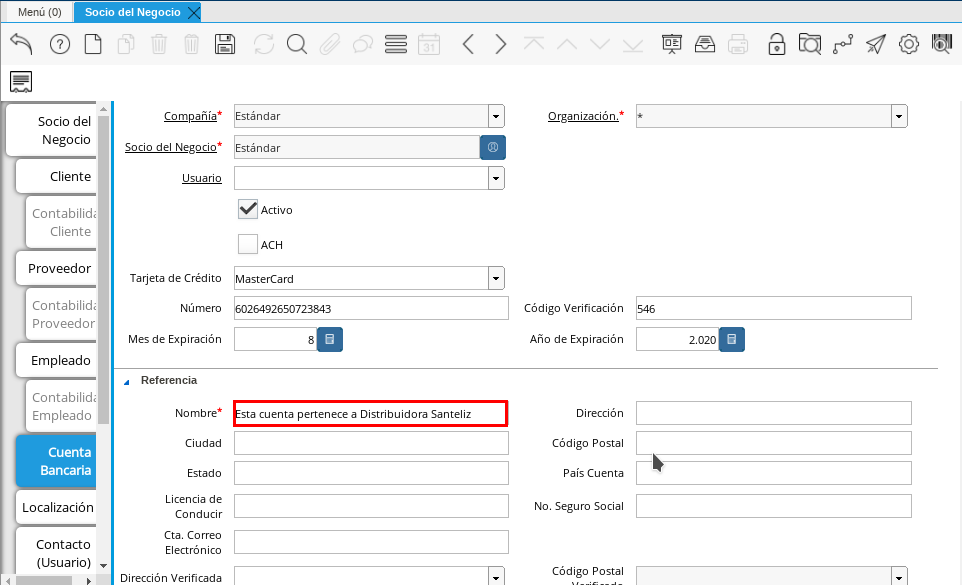The height and width of the screenshot is (585, 962).
Task: Open the Socio del Negocio lookup button
Action: [x=493, y=147]
